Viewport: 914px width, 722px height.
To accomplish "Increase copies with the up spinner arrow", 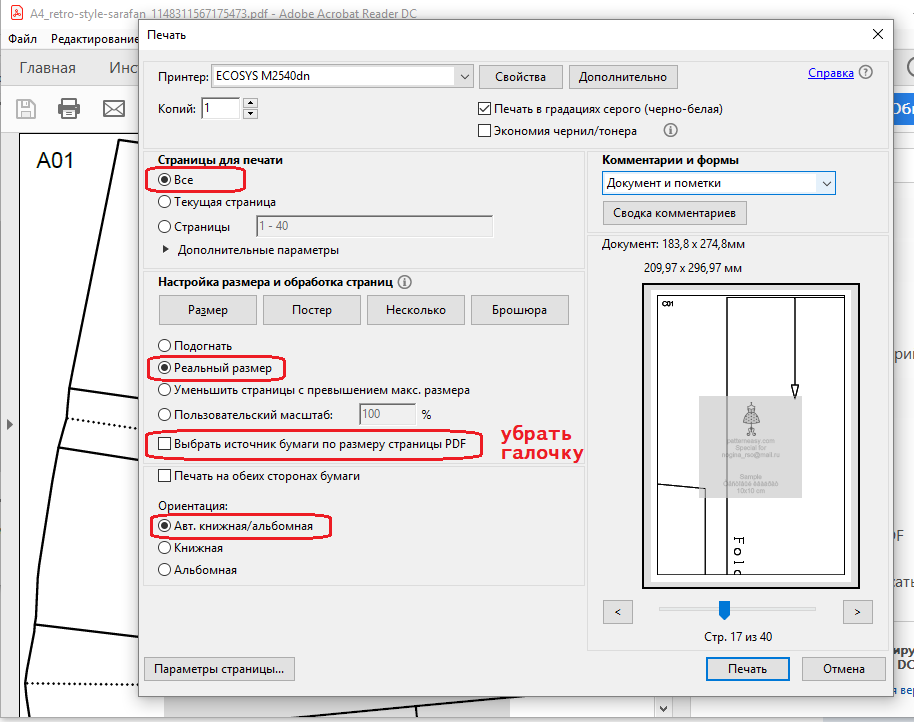I will 251,103.
